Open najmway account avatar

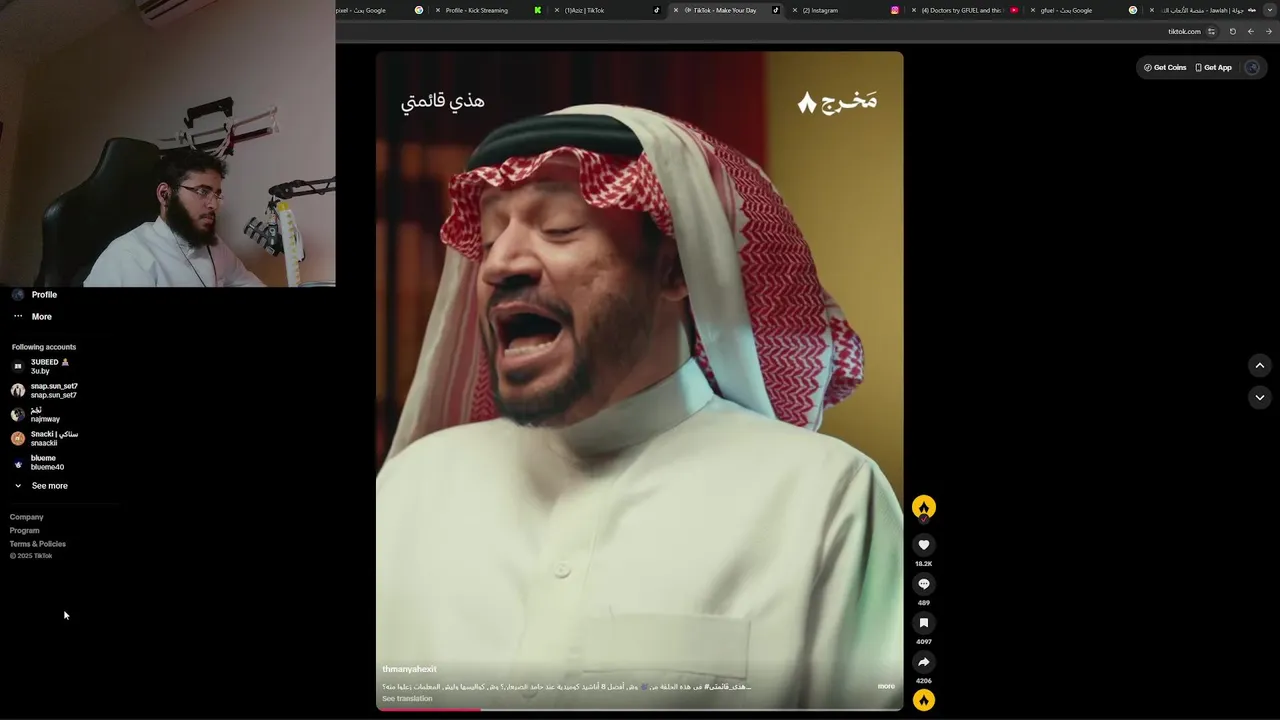(x=18, y=415)
